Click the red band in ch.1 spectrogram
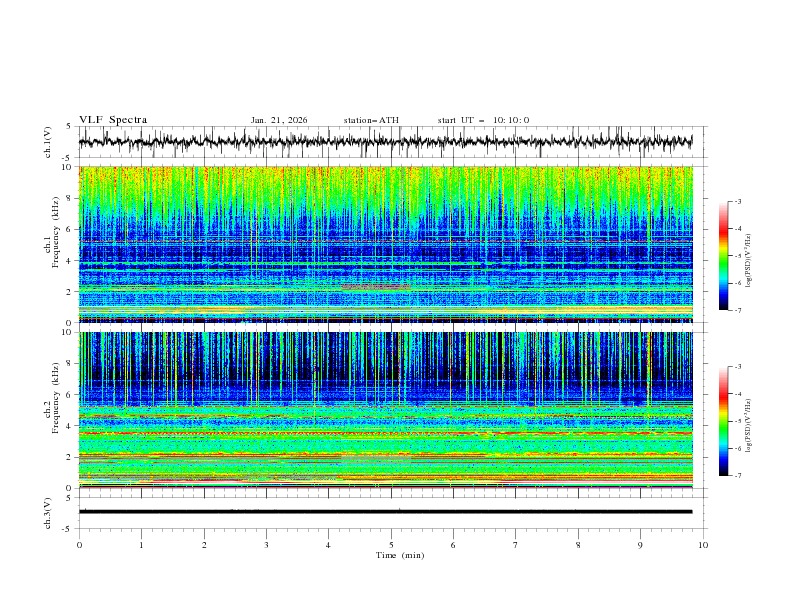This screenshot has height=612, width=792. click(376, 287)
